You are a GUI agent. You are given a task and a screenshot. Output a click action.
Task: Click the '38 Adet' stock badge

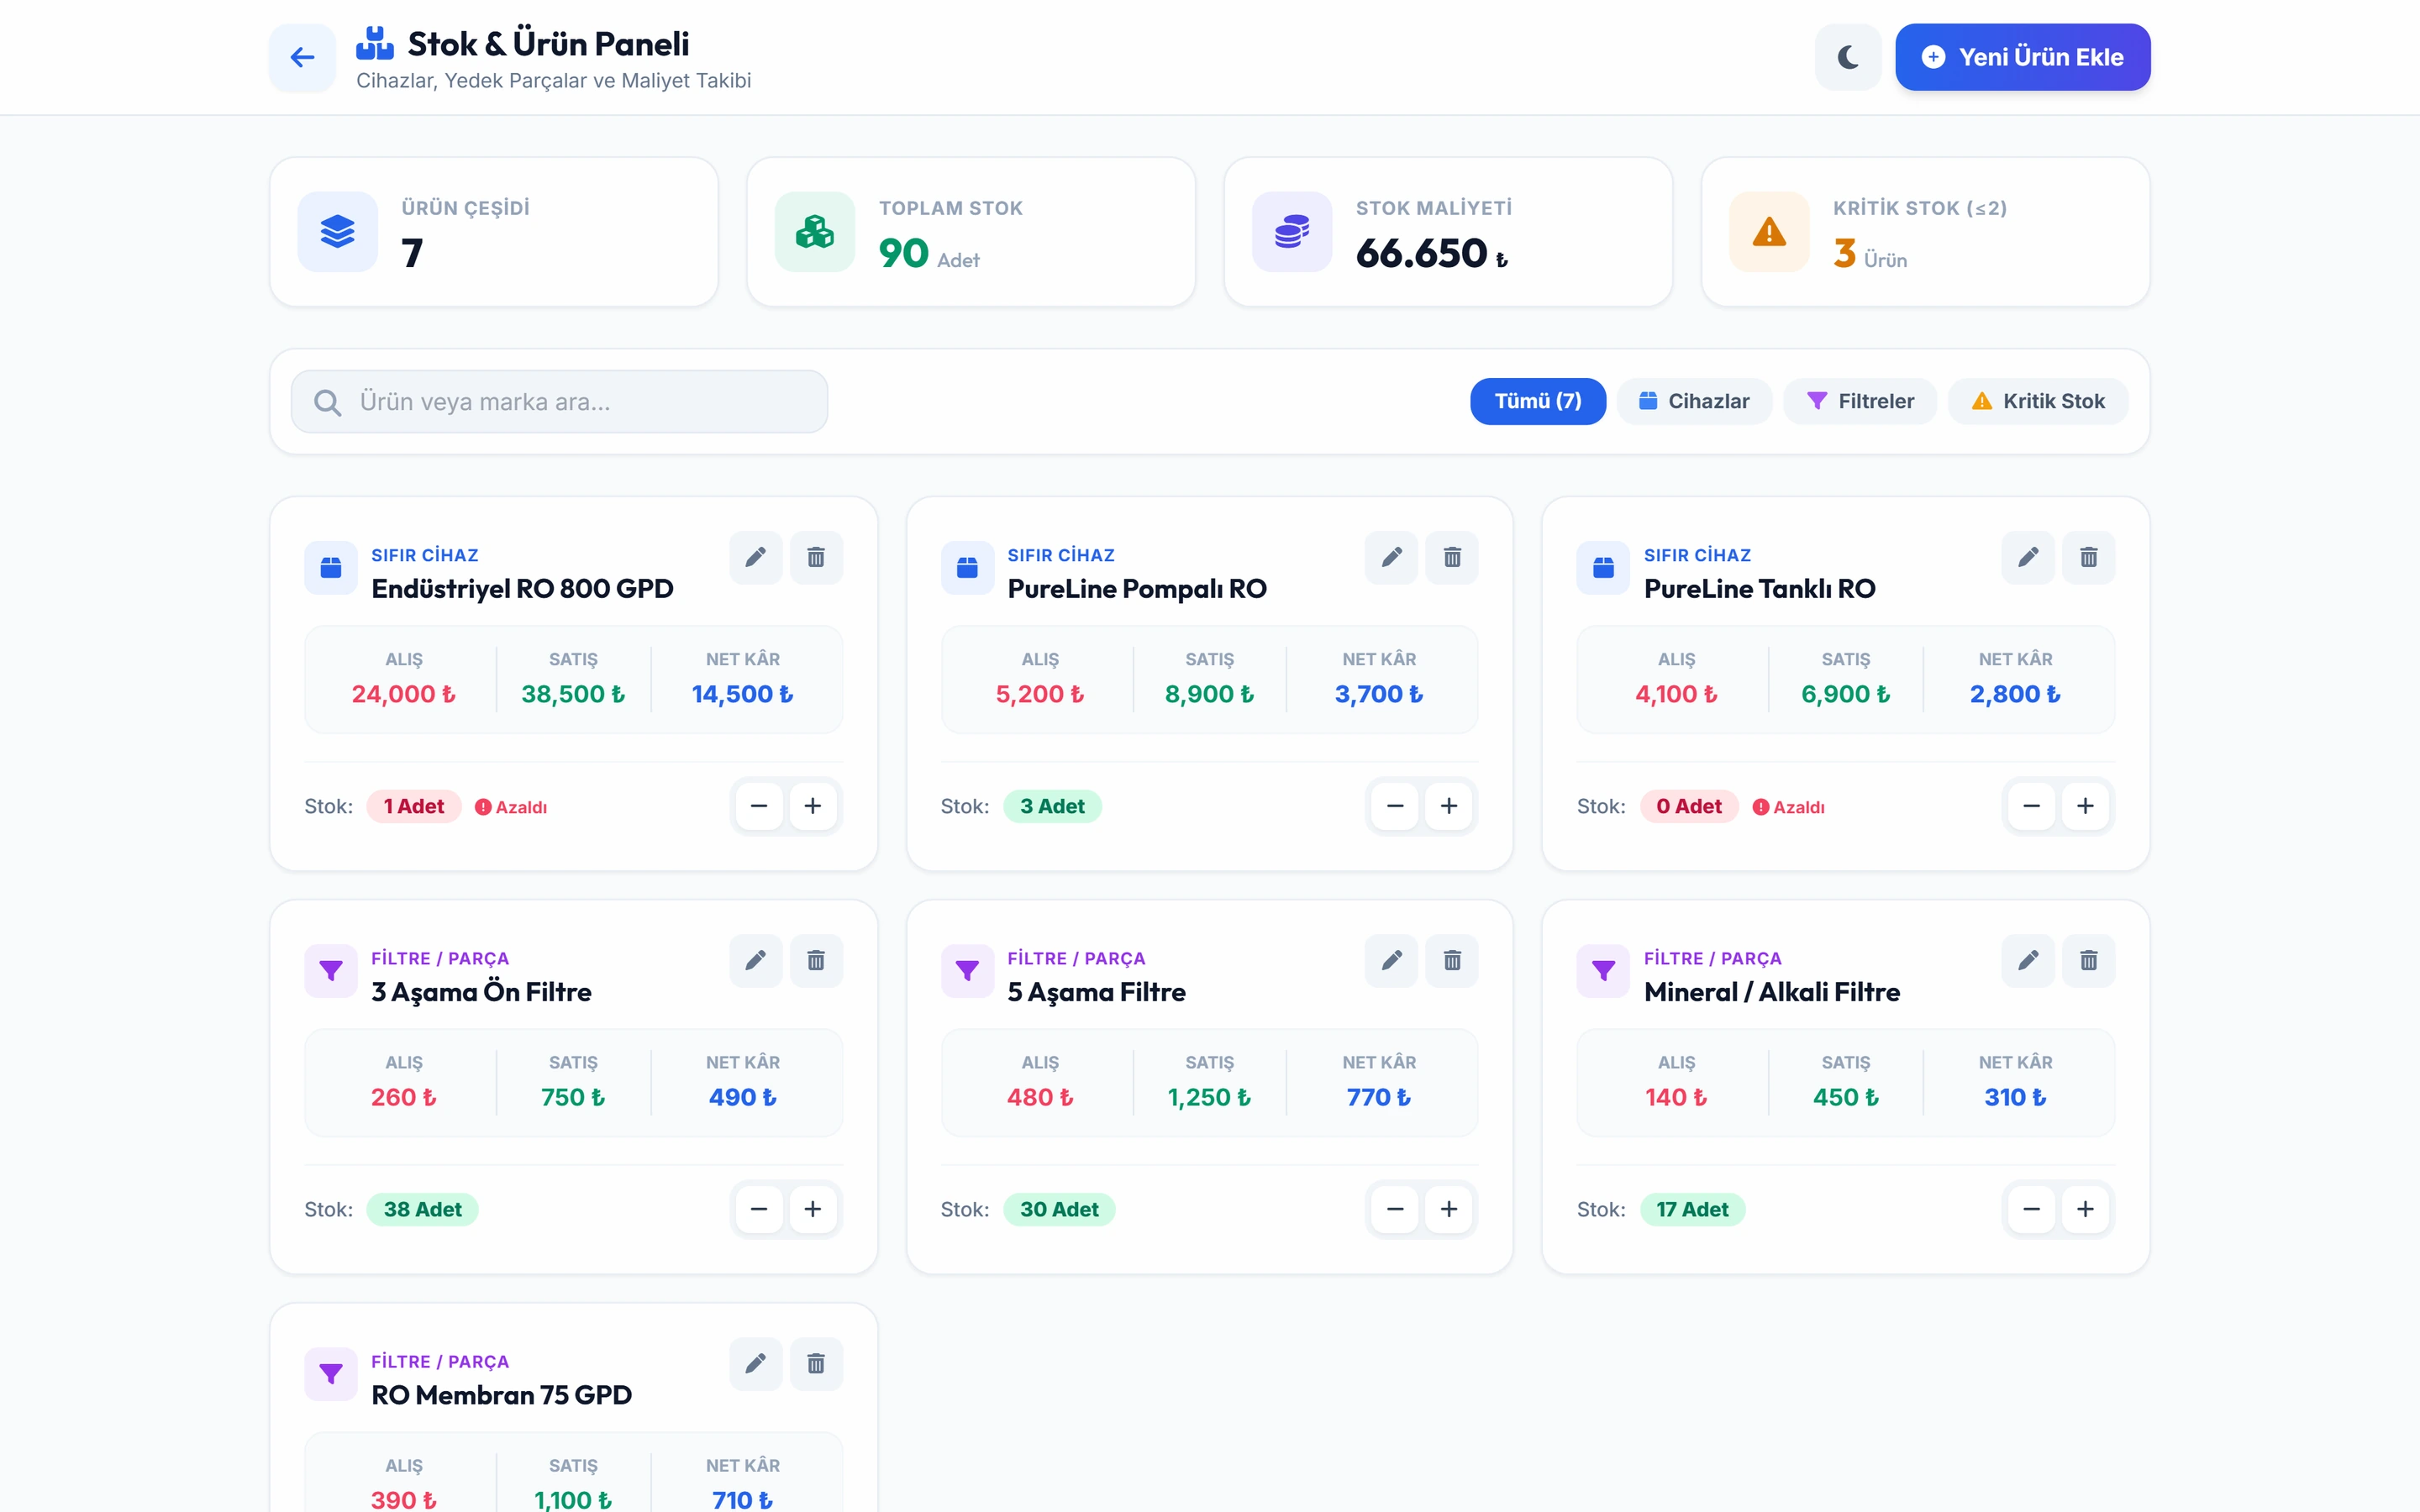[x=422, y=1209]
